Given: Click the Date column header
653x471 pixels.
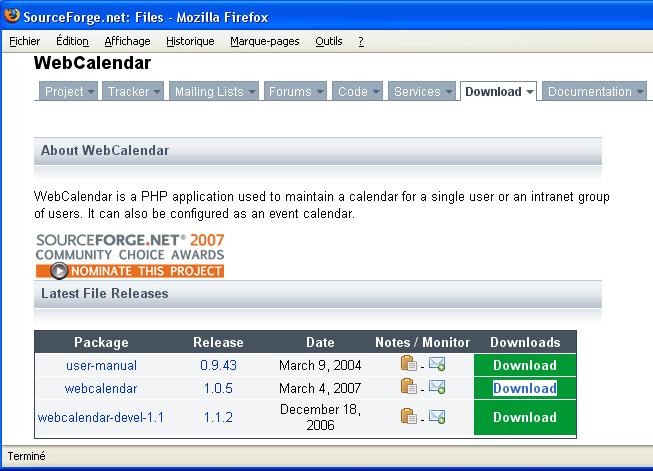Looking at the screenshot, I should [x=320, y=342].
